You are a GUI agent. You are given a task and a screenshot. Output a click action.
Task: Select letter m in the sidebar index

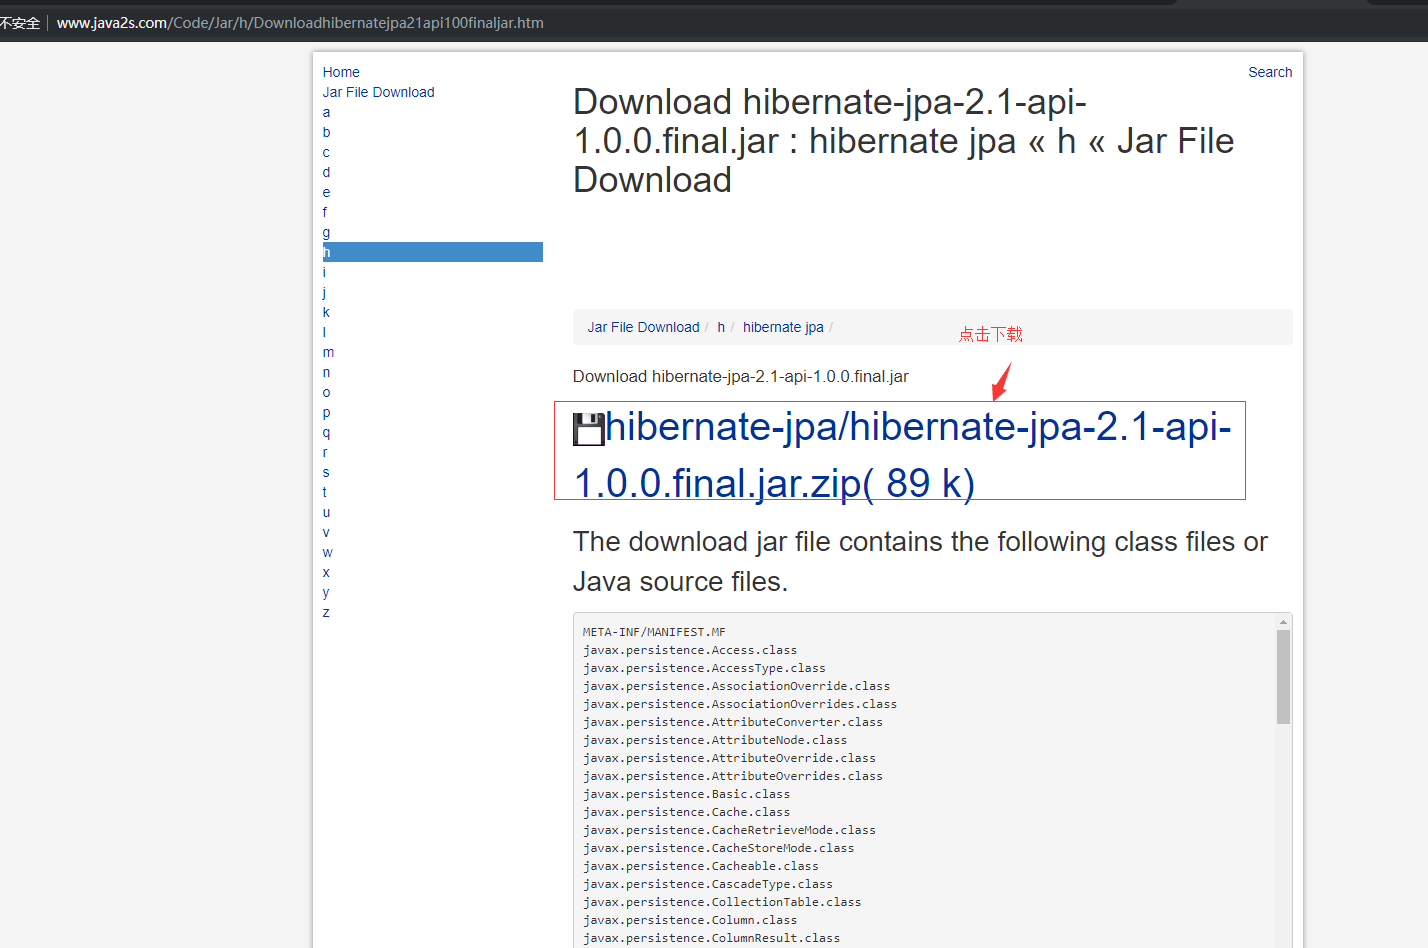328,351
